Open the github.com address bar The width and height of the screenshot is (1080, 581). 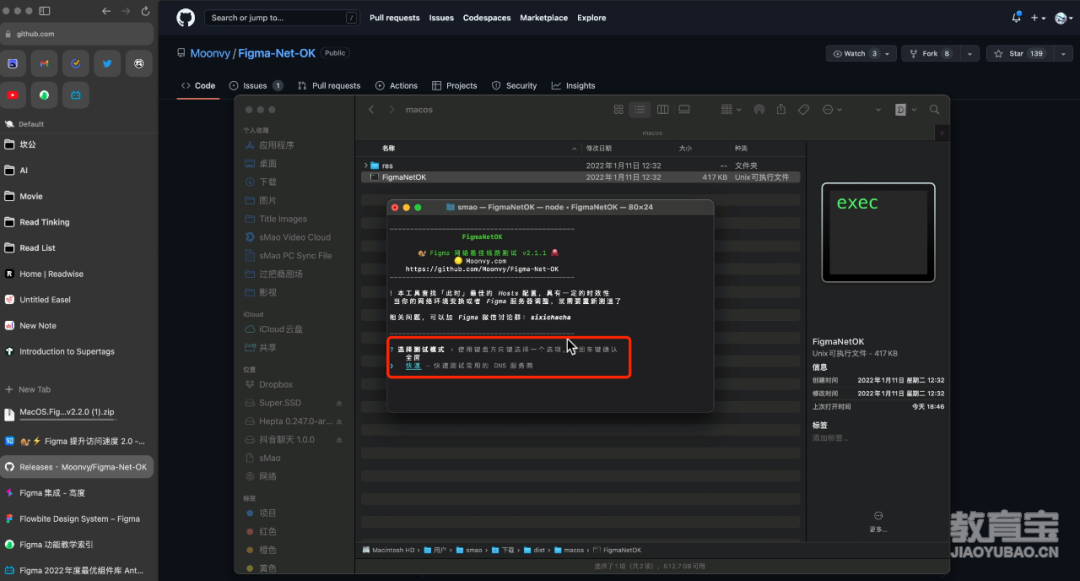[76, 34]
